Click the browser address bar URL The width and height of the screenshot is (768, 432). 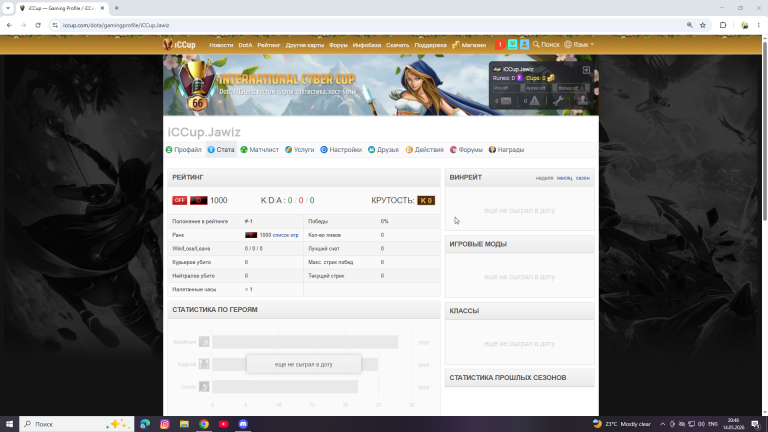116,25
